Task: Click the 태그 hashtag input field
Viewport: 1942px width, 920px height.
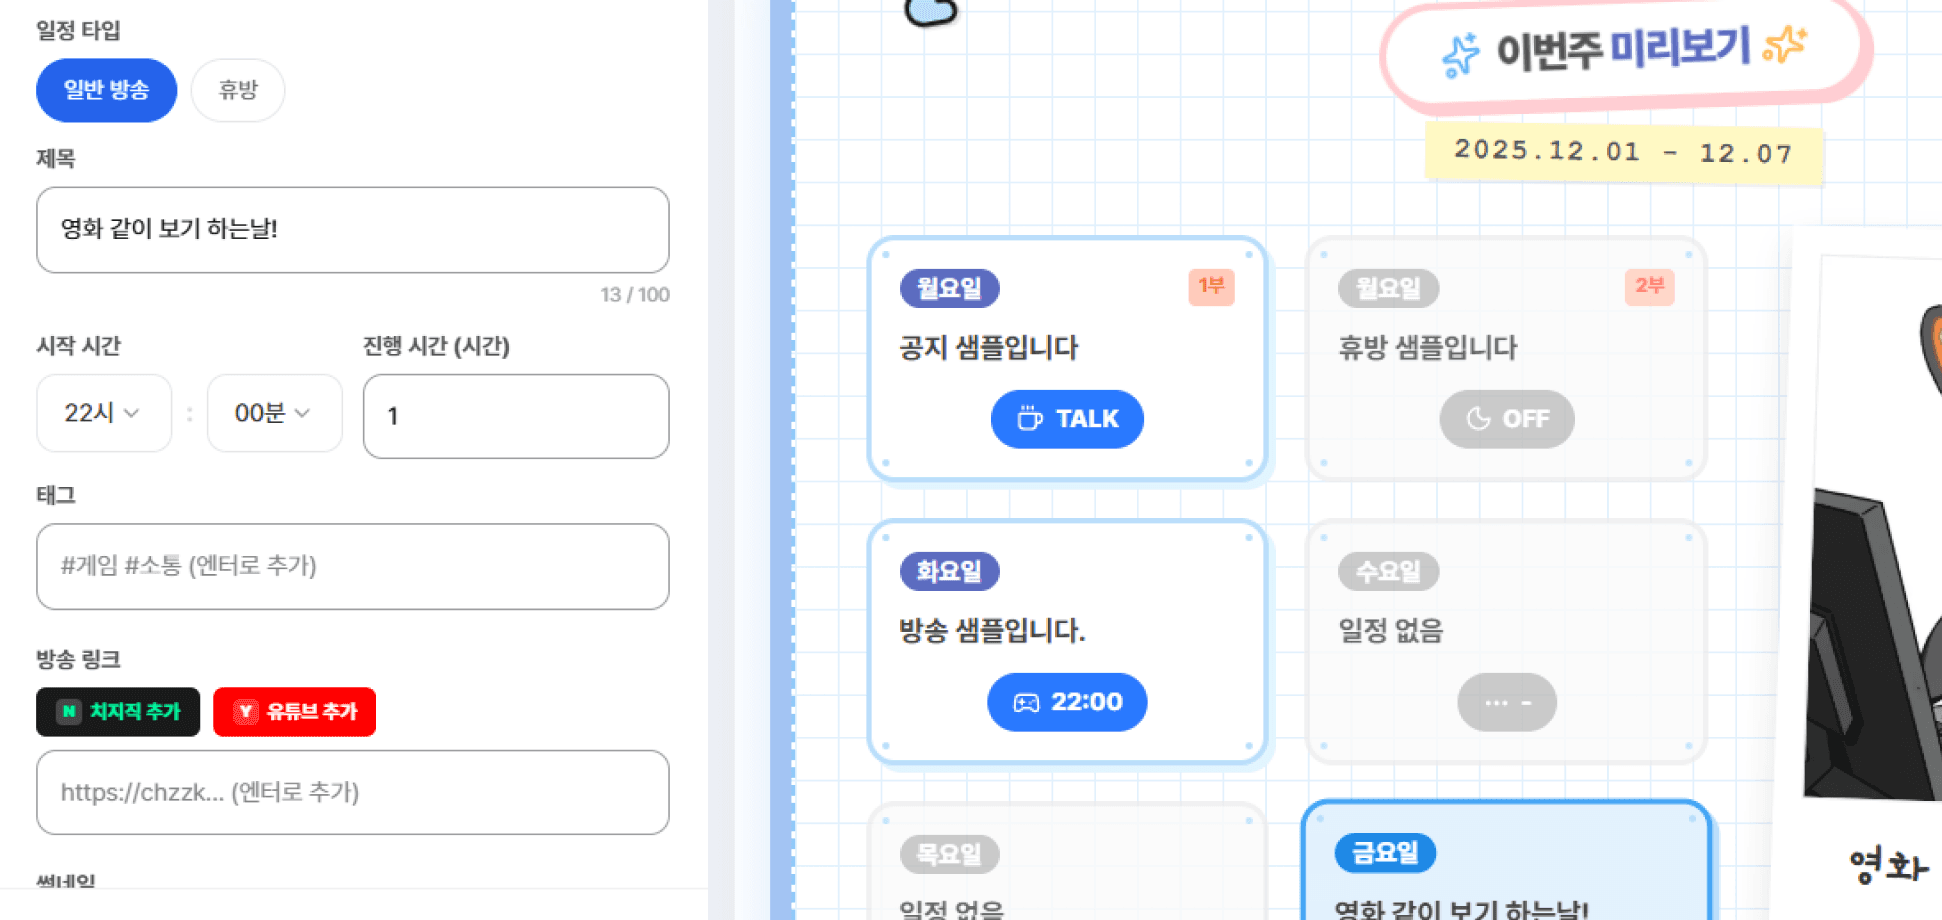Action: pos(352,567)
